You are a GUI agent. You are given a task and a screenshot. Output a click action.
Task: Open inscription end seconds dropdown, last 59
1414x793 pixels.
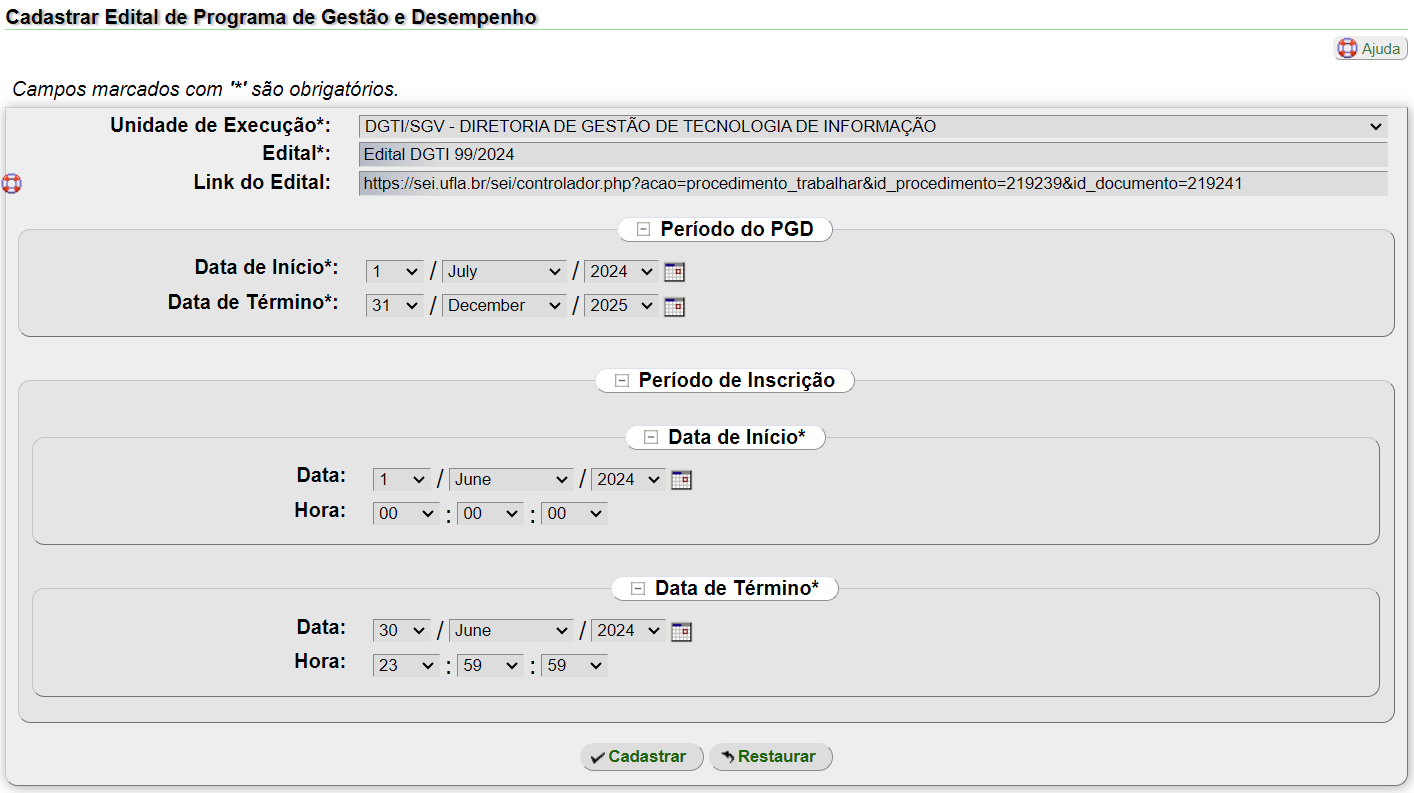(574, 664)
